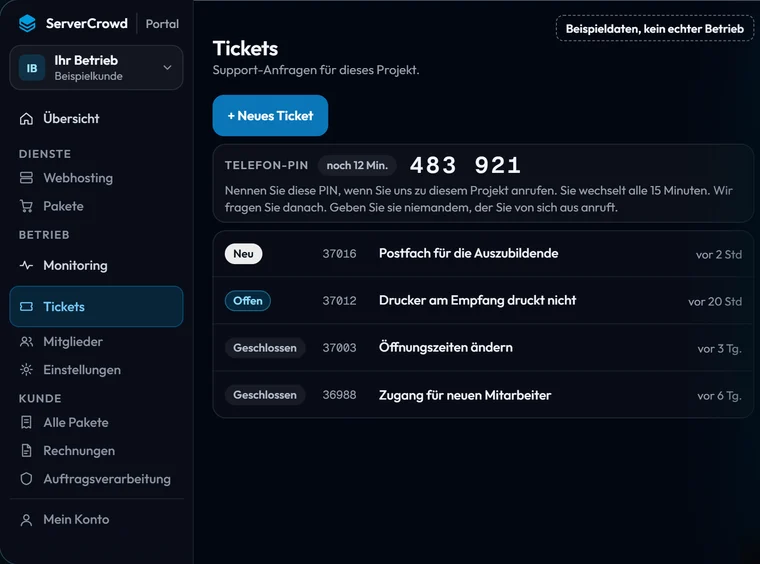Viewport: 760px width, 564px height.
Task: Click the pulse icon beside Monitoring
Action: (26, 266)
